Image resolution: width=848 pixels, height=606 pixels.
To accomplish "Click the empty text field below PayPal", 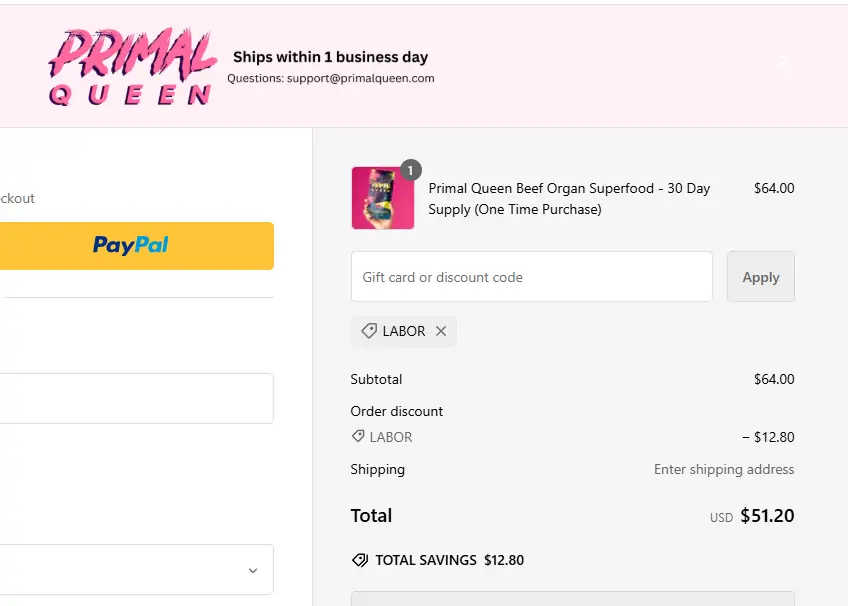I will pos(135,398).
